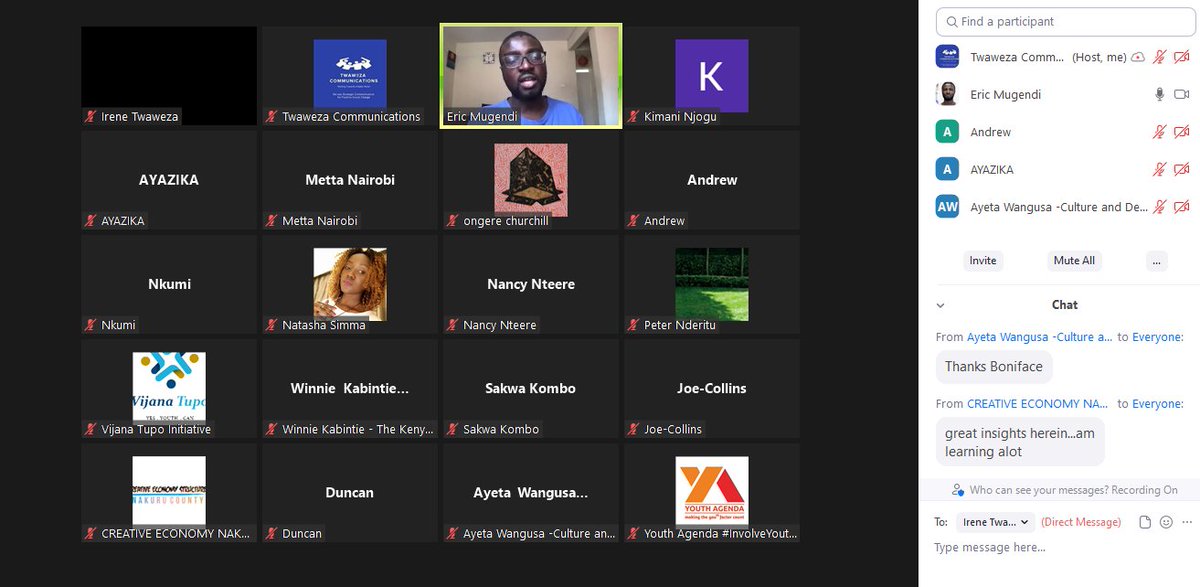The image size is (1200, 587).
Task: Select CREATIVE ECONOMY NAKURU COUNTY tile
Action: coord(169,492)
